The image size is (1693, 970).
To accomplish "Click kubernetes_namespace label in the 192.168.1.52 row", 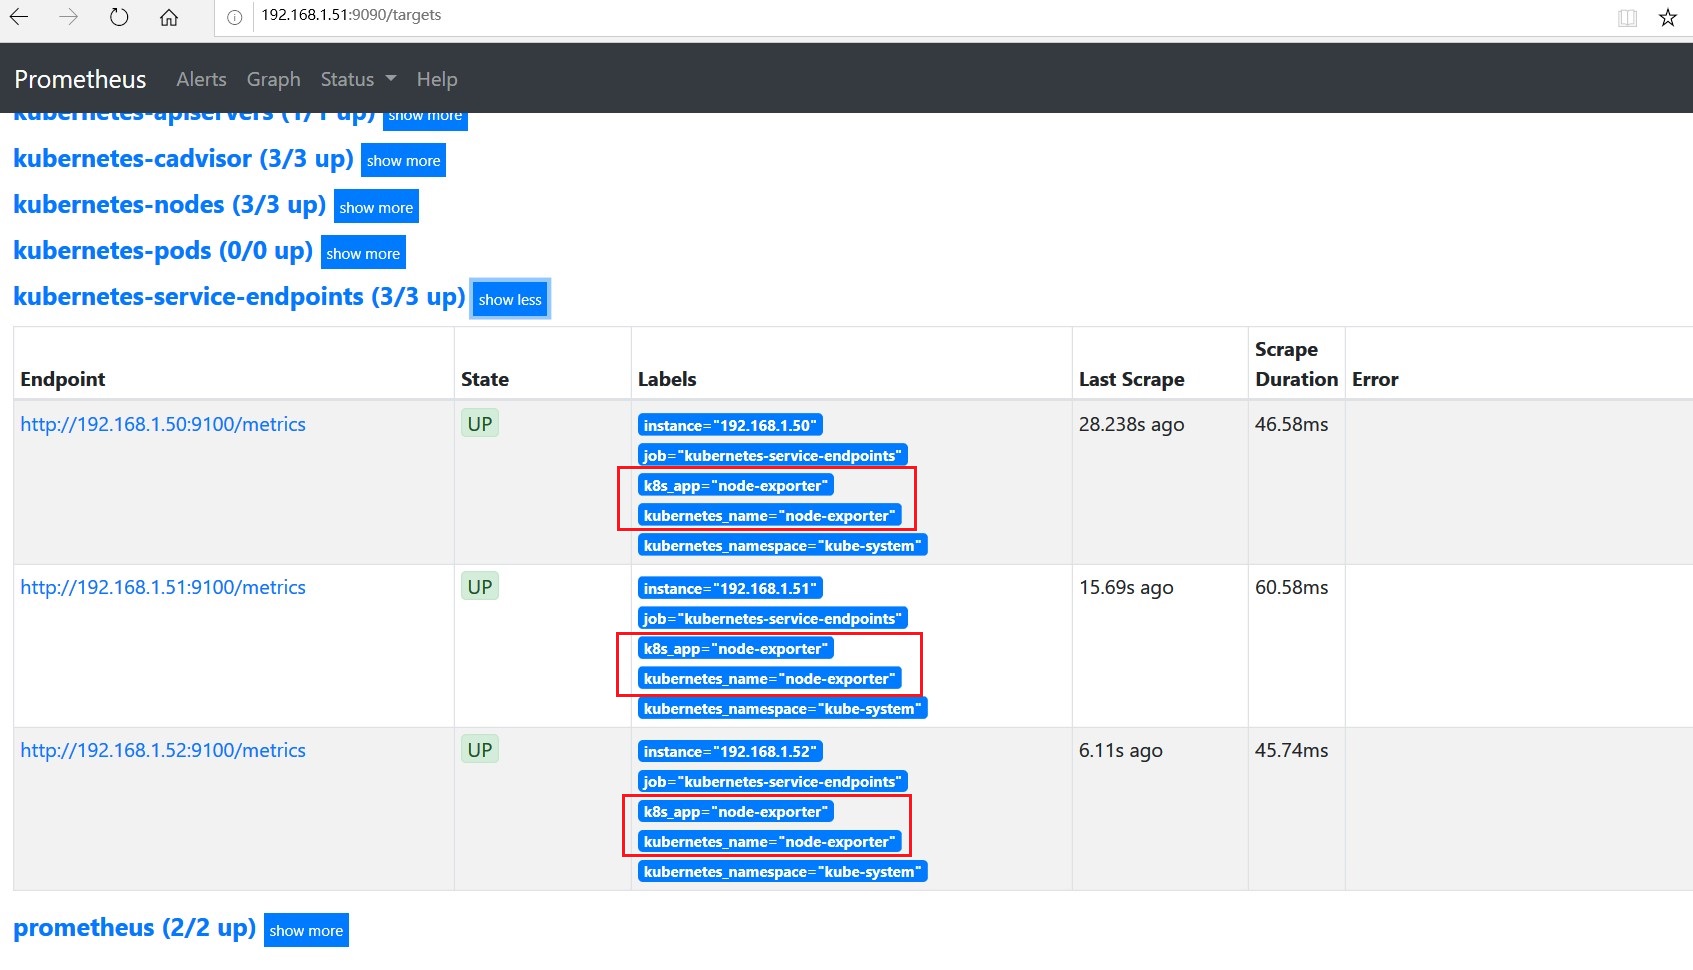I will (x=782, y=871).
